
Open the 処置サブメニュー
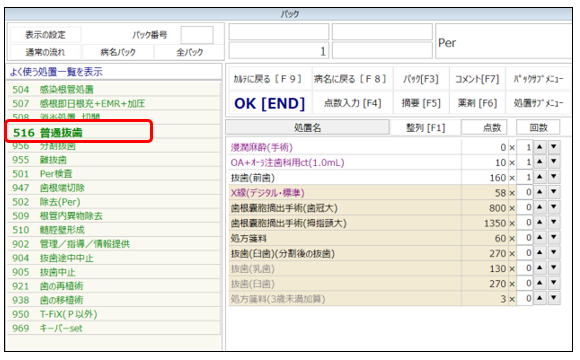538,103
